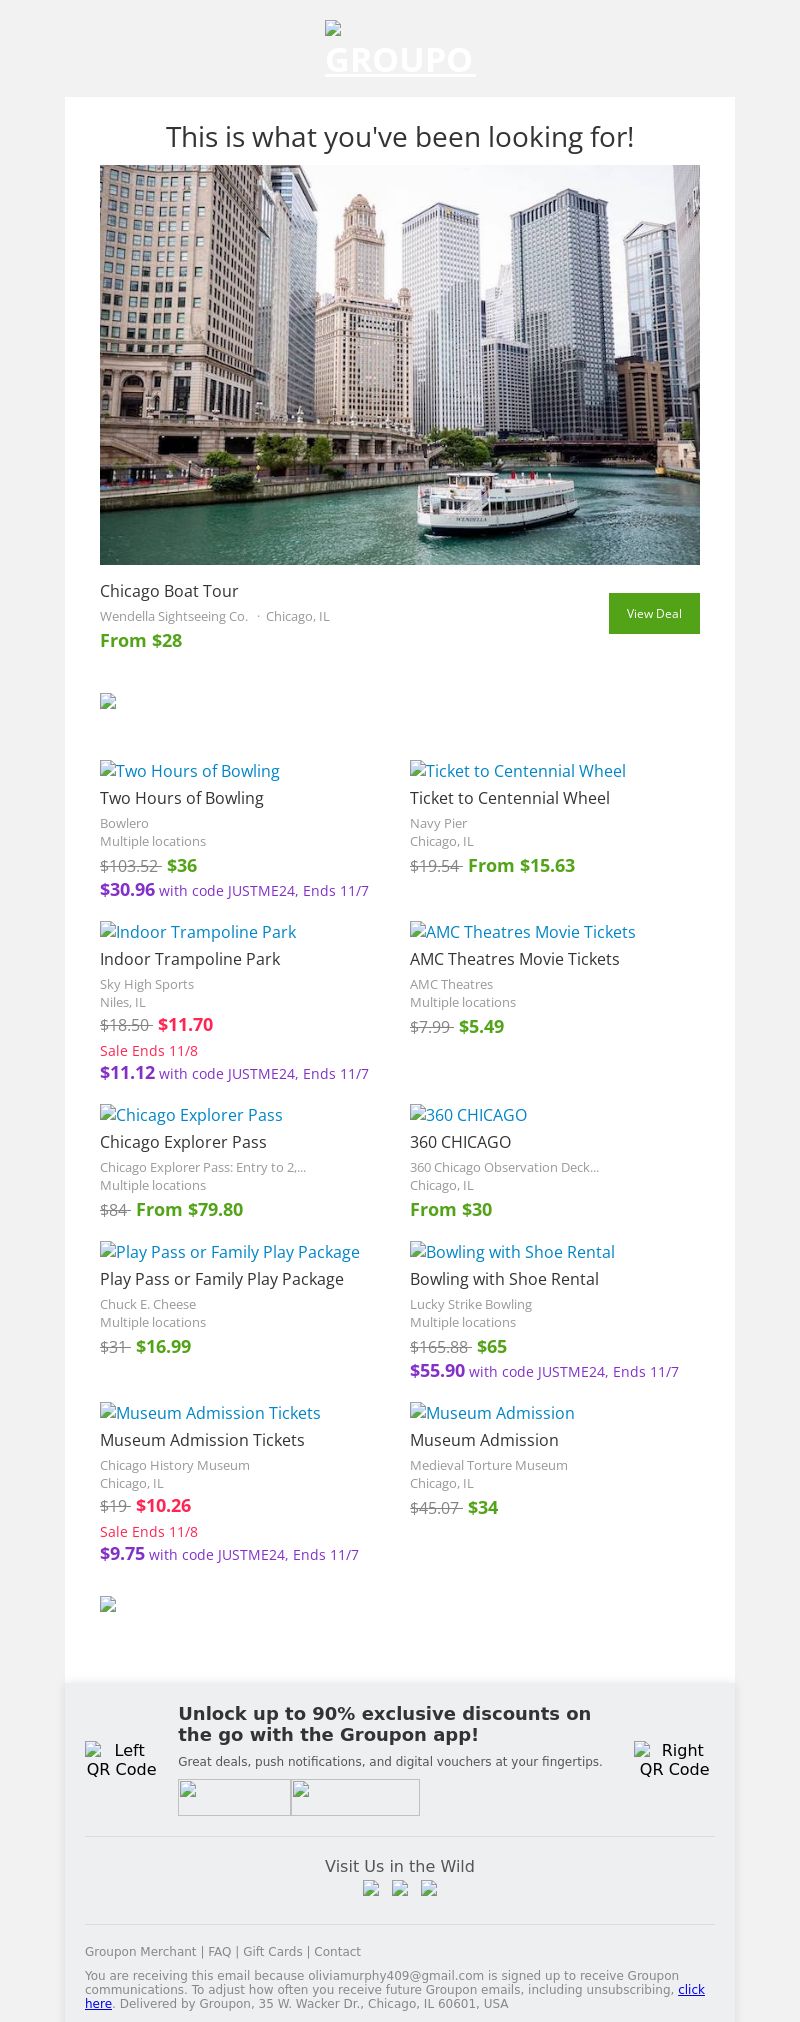The width and height of the screenshot is (800, 2022).
Task: Open Two Hours of Bowling image link
Action: (190, 771)
